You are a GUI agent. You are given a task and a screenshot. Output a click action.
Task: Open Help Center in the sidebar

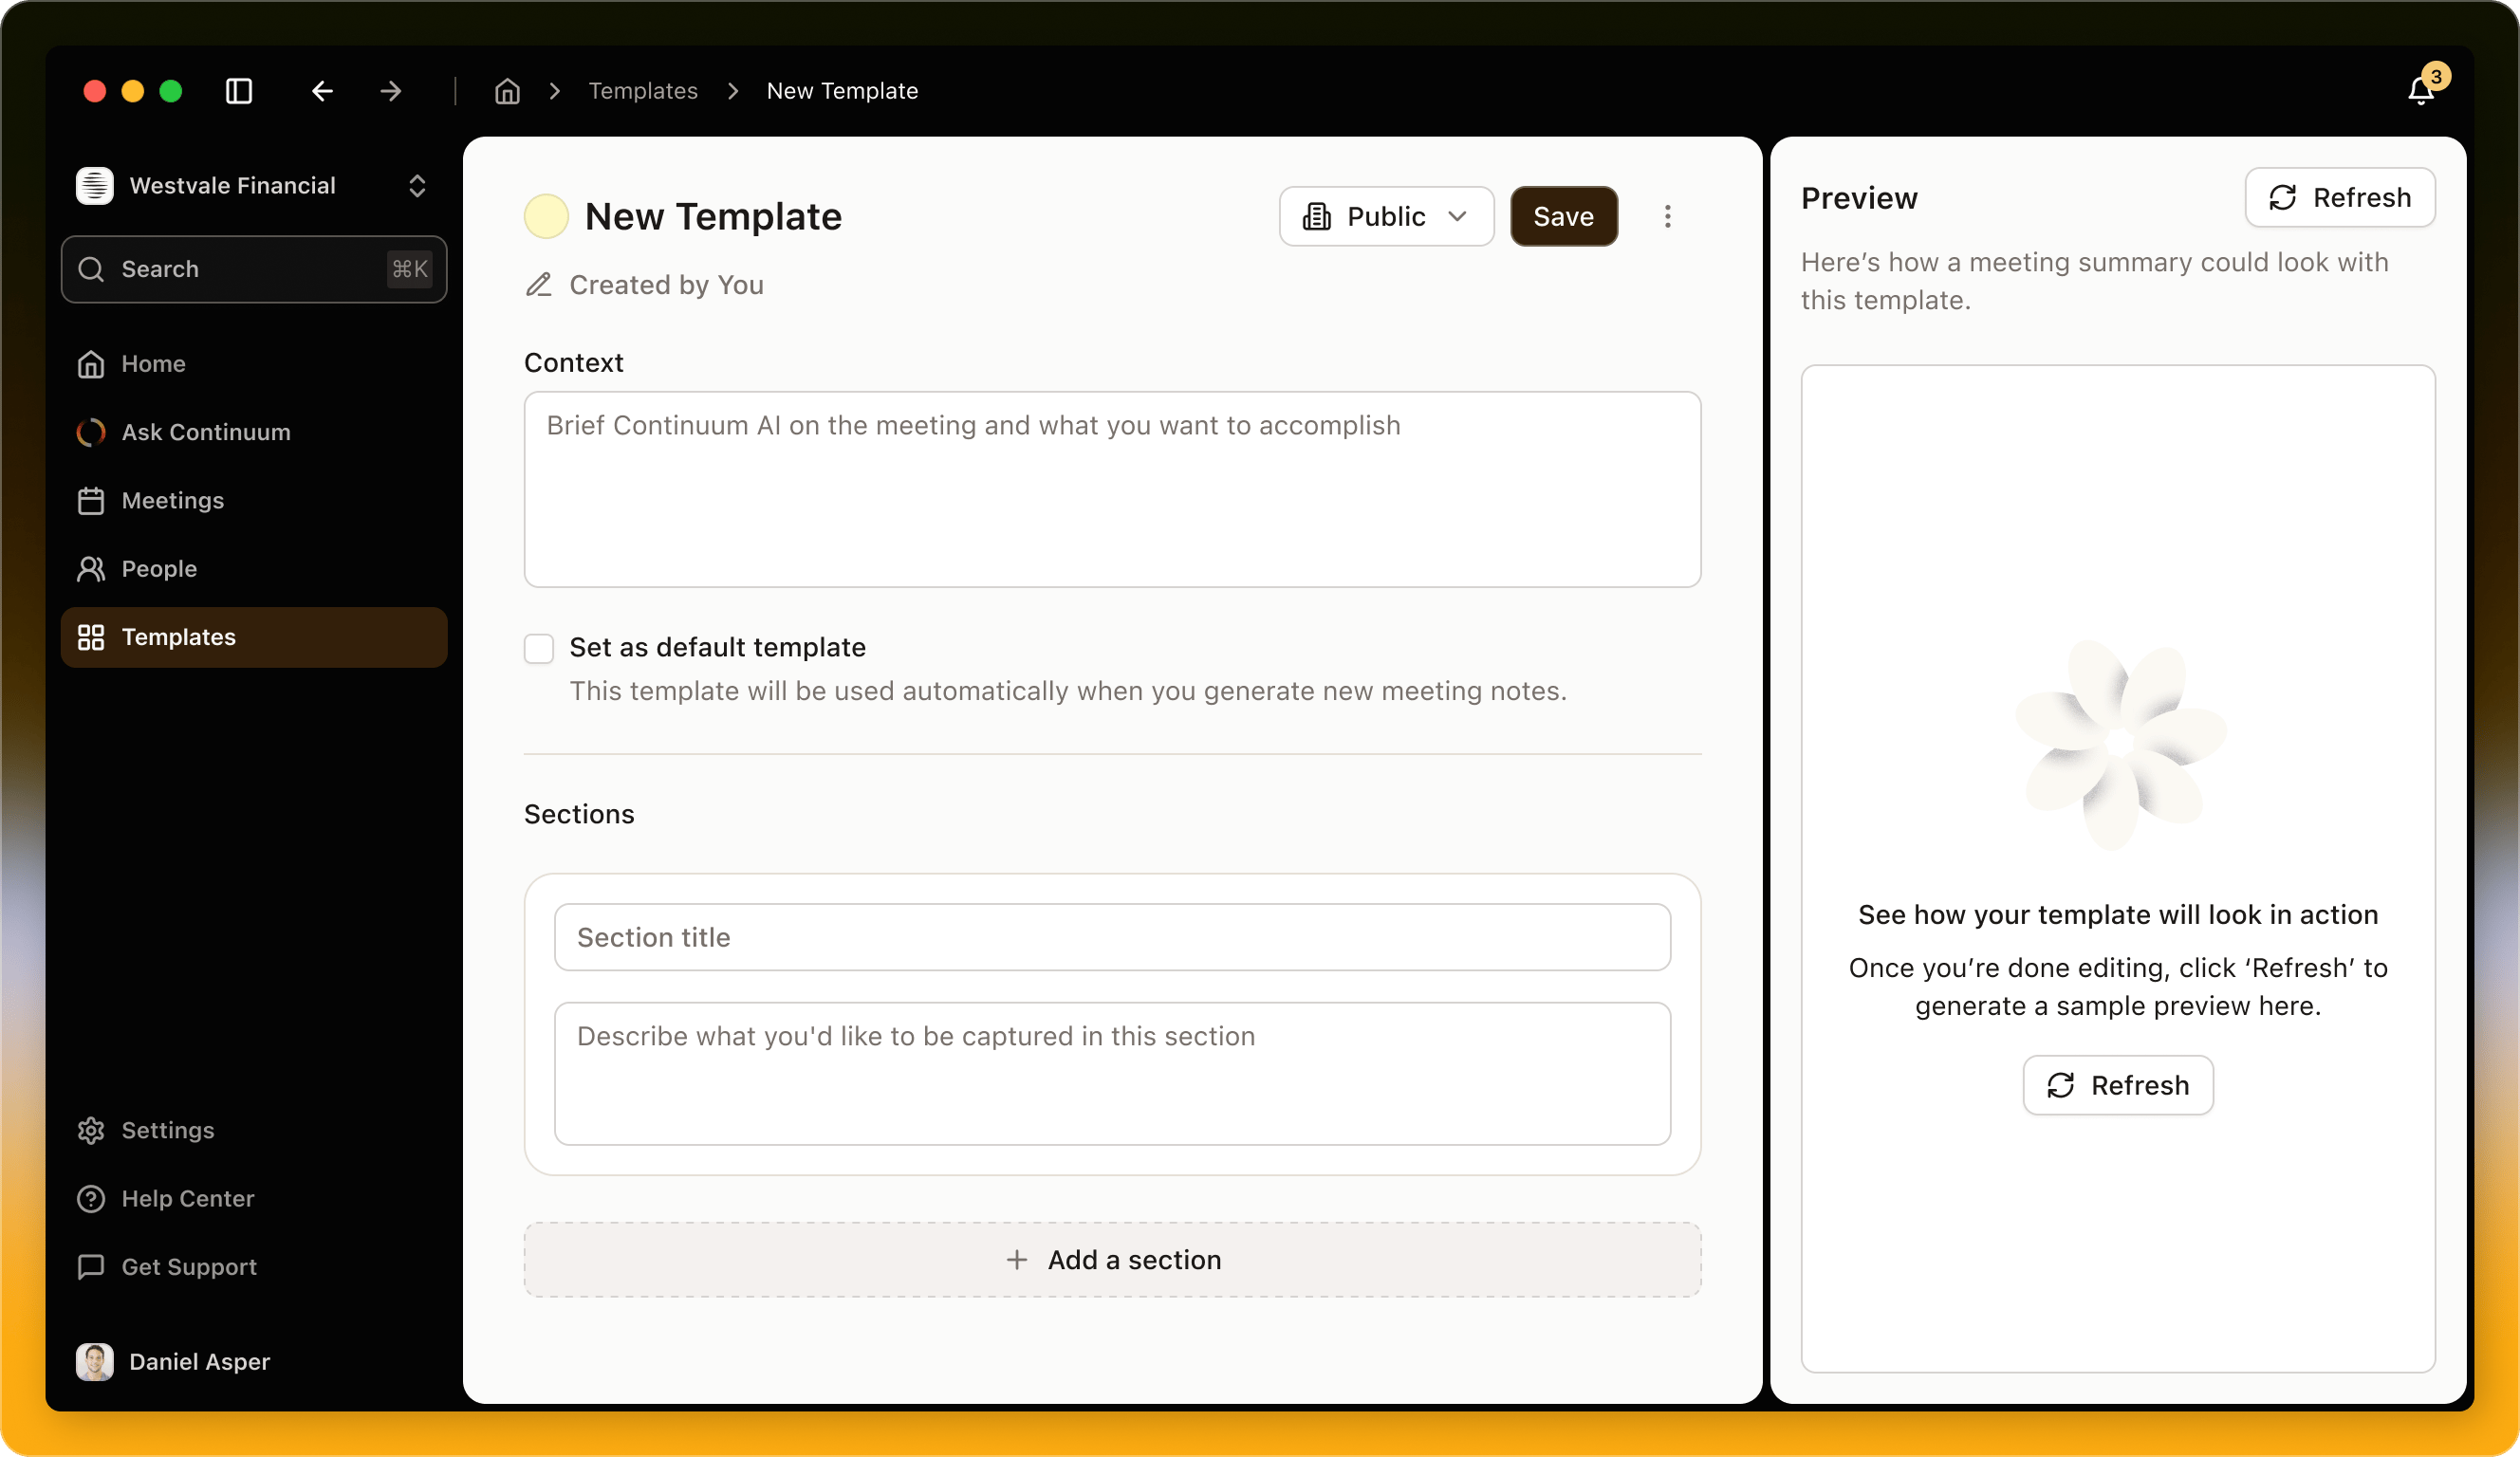[x=254, y=1198]
